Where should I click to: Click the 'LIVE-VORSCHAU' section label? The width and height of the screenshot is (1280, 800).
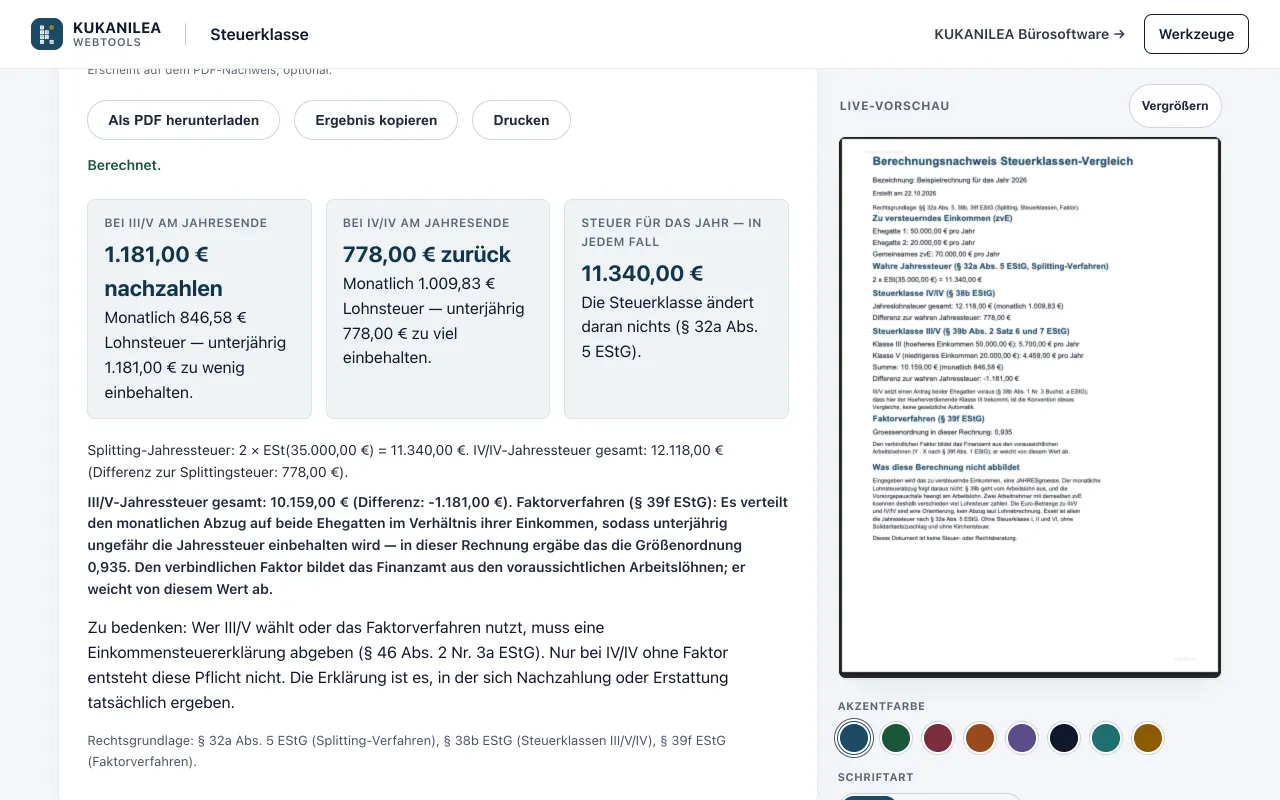tap(894, 106)
